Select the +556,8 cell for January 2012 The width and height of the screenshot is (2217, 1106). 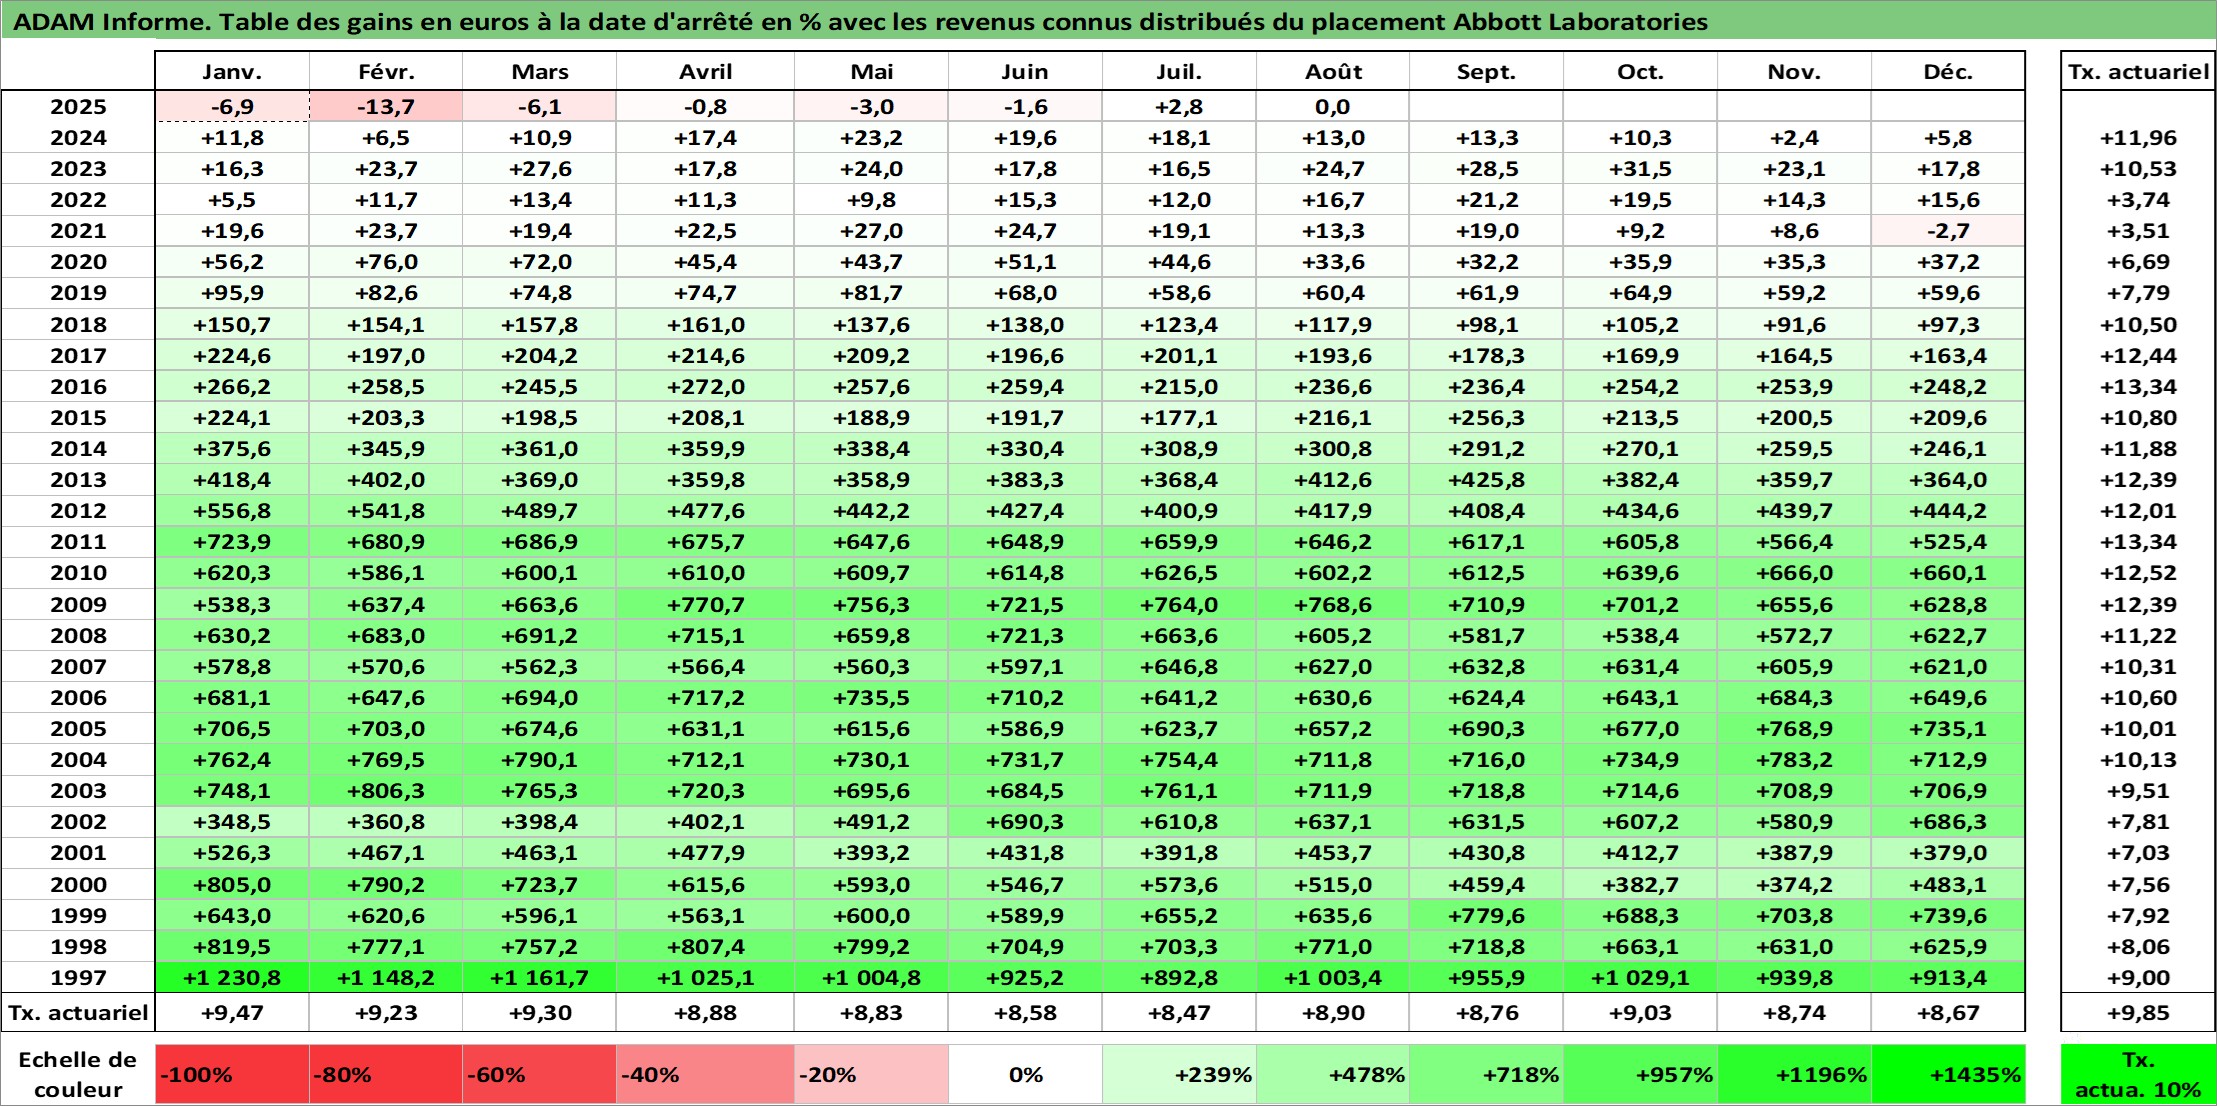[232, 511]
